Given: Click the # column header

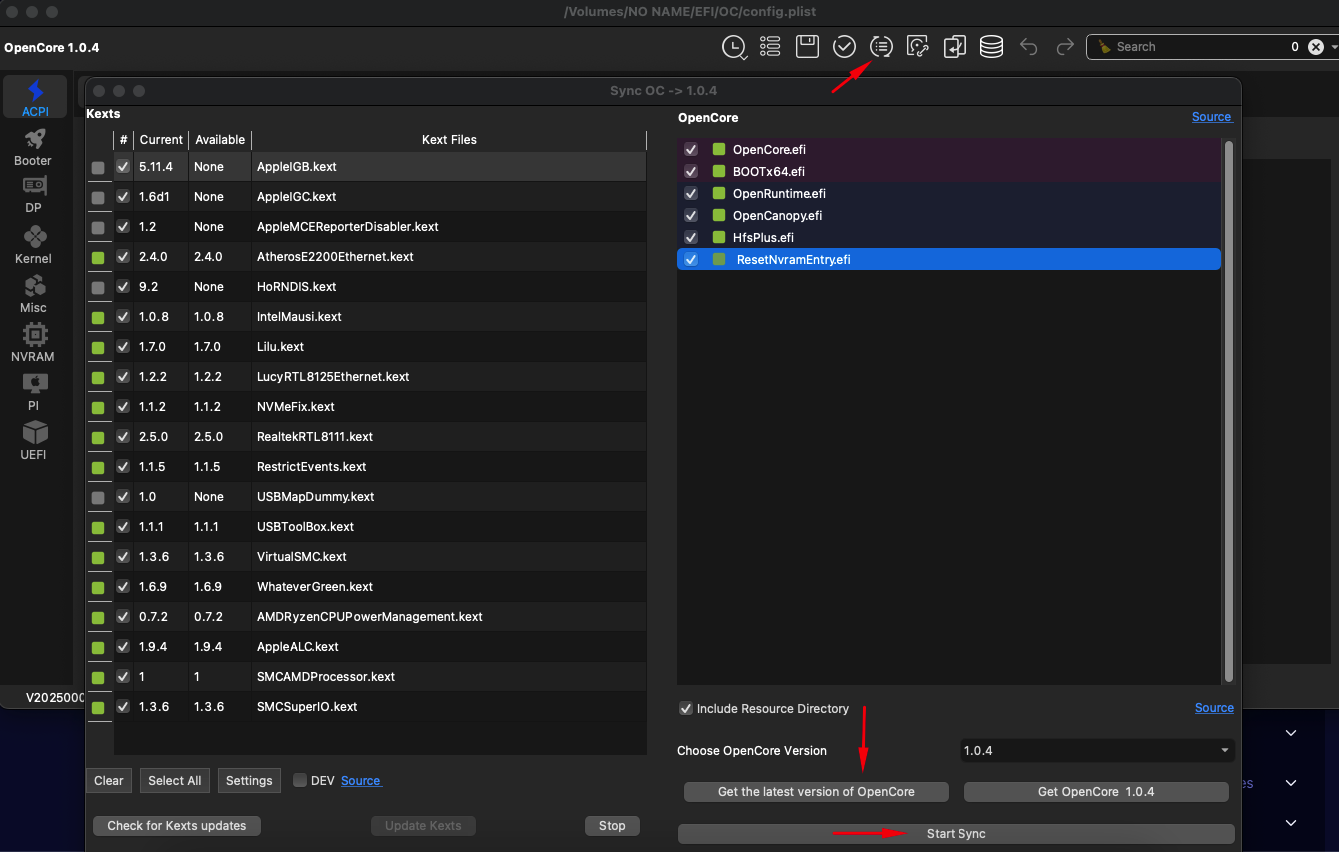Looking at the screenshot, I should (x=123, y=140).
